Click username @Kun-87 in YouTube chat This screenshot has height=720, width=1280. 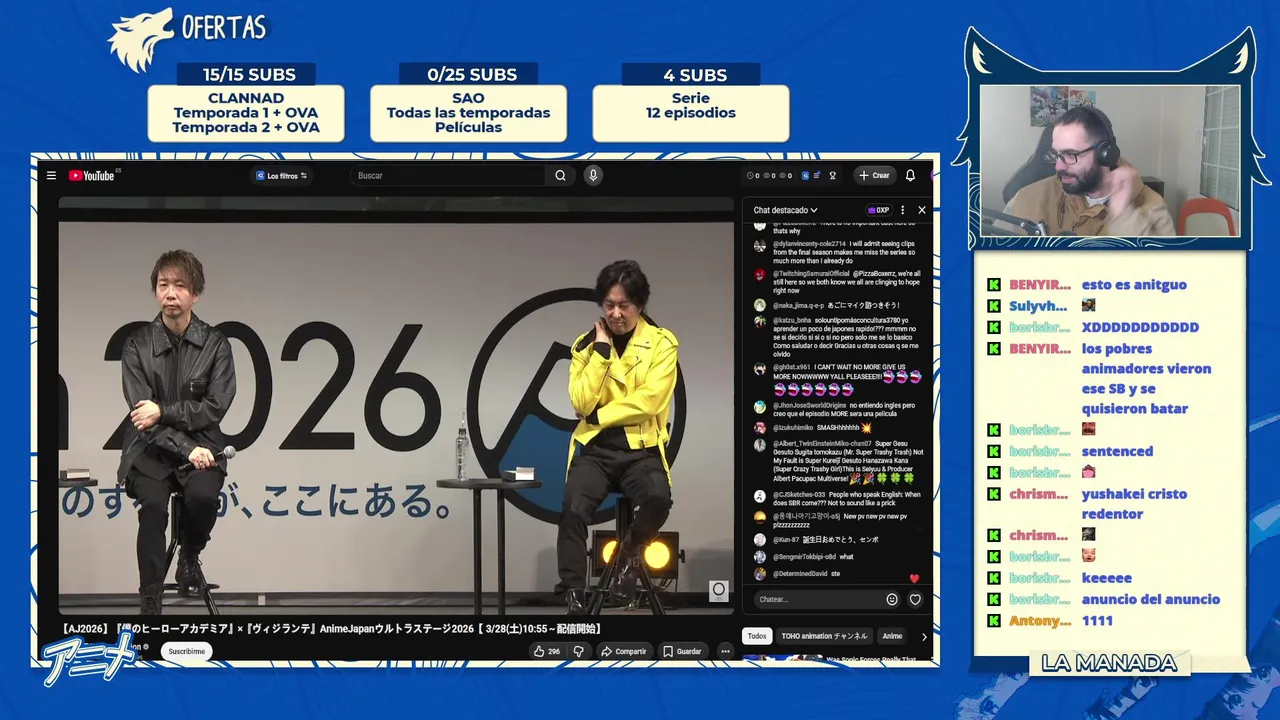pos(786,539)
